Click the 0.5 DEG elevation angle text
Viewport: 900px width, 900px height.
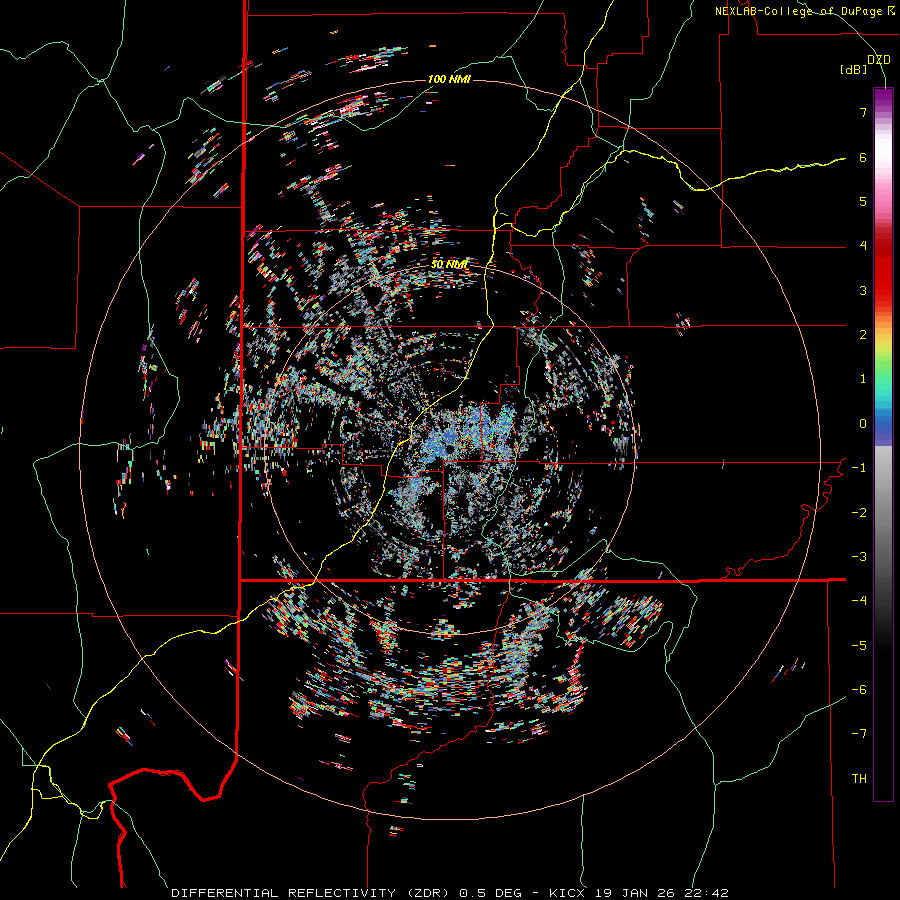pos(491,893)
